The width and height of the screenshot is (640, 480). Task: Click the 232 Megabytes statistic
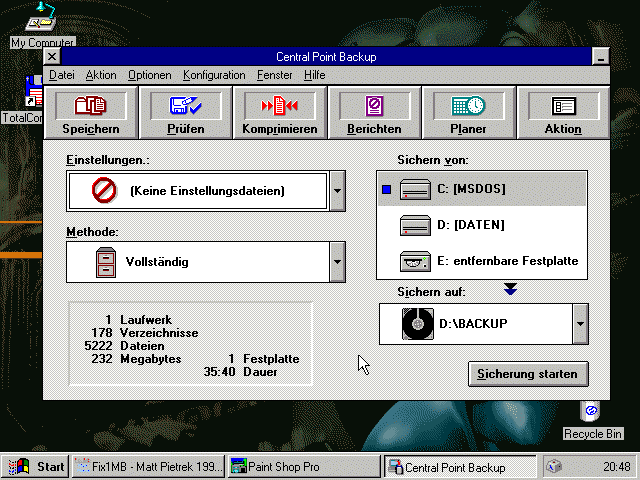coord(136,359)
